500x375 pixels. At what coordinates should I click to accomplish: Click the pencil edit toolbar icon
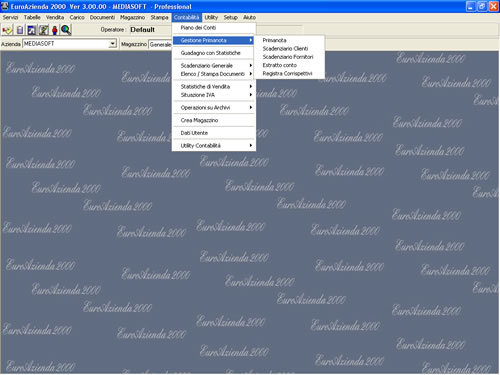tap(44, 30)
